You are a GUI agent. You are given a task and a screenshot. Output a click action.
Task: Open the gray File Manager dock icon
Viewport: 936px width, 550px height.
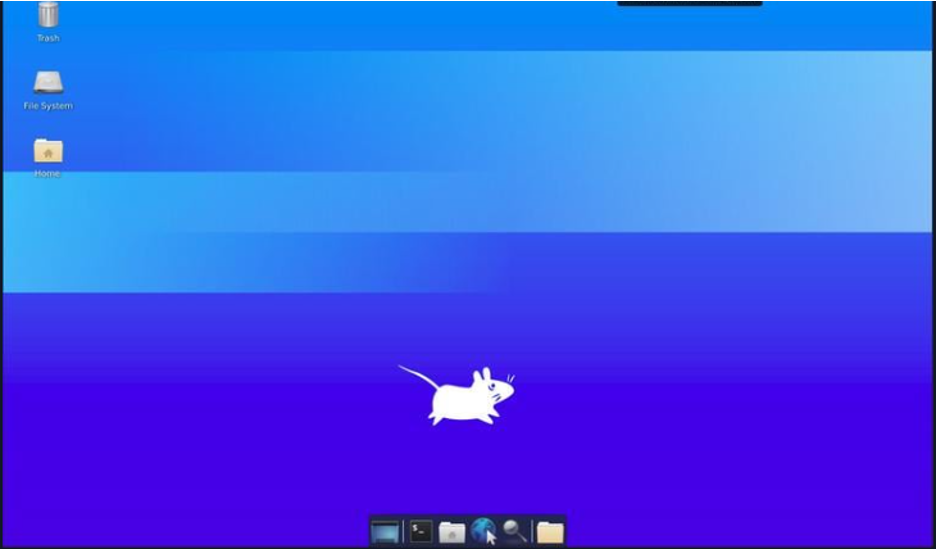pos(452,531)
